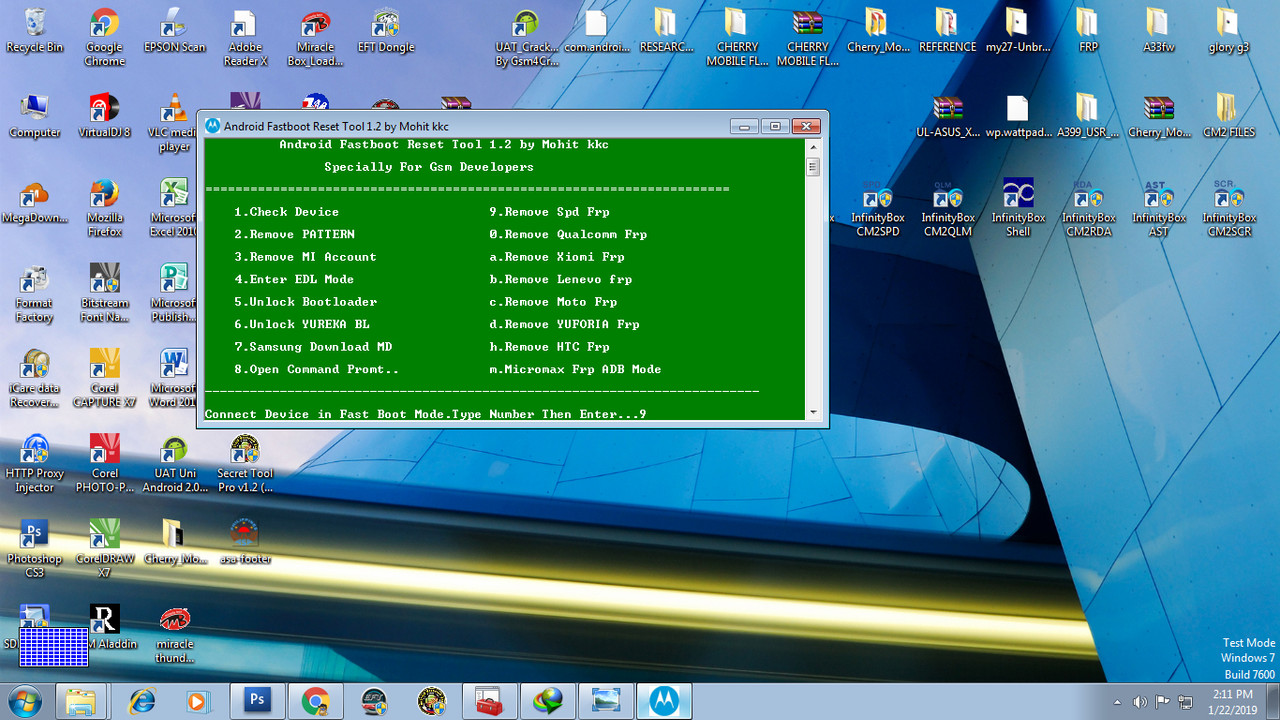Open UAT_Crack By Gsm4Cr icon
Image resolution: width=1280 pixels, height=720 pixels.
click(526, 37)
